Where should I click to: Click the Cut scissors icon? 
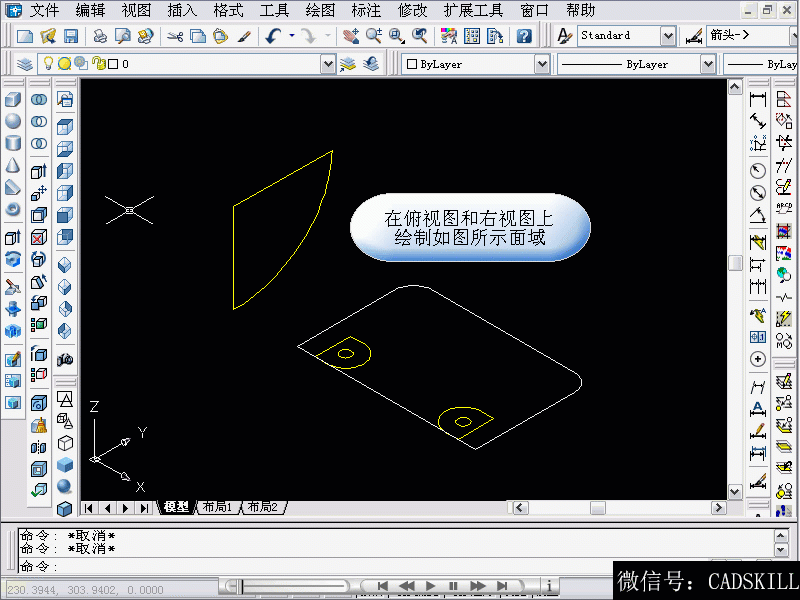tap(175, 36)
